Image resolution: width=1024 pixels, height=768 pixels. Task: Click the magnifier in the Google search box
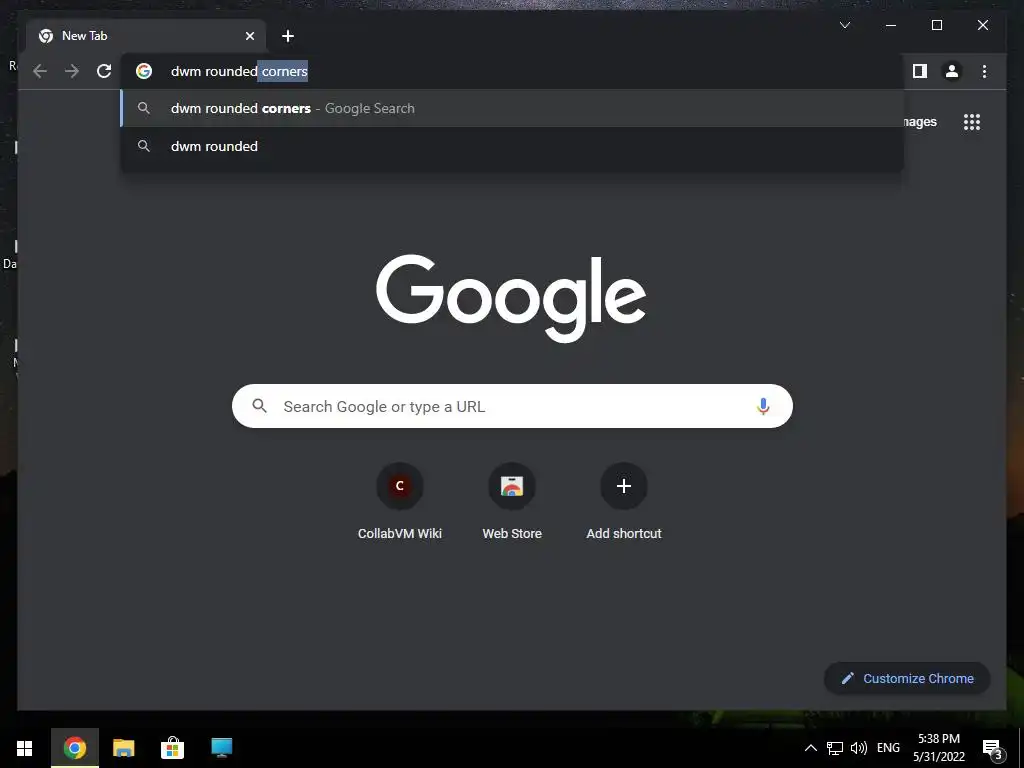(259, 406)
